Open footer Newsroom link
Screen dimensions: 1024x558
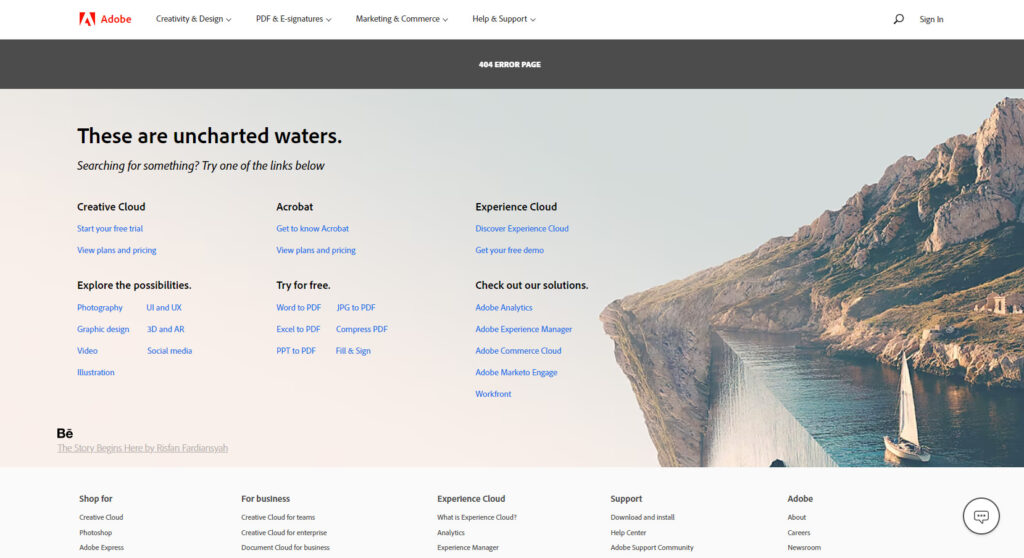tap(804, 548)
